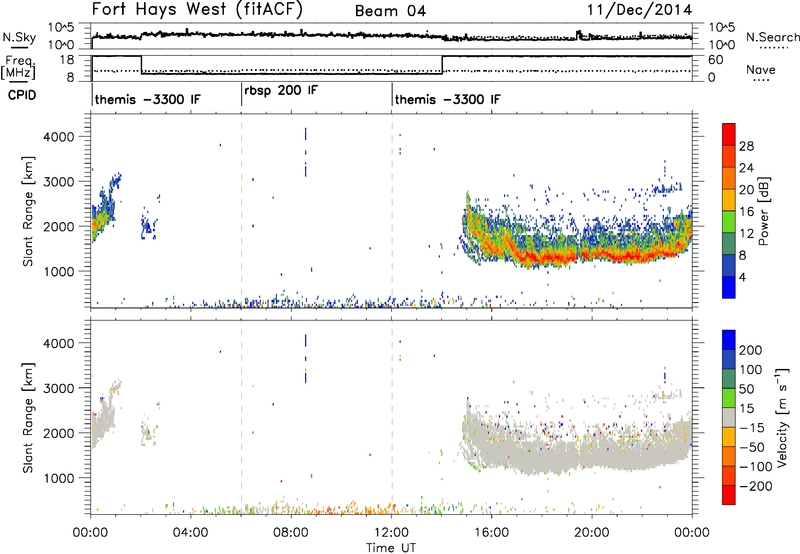Screen dimensions: 800x554
Task: Click the '200' Velocity colorbar tick label
Action: click(x=751, y=350)
